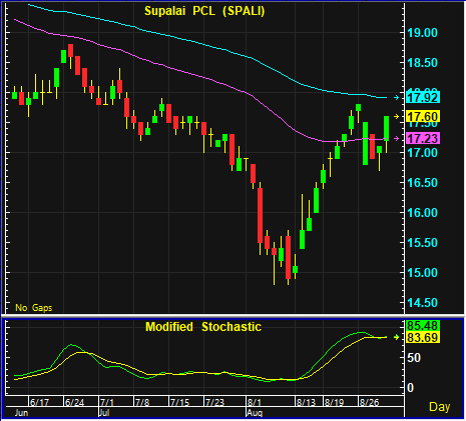Select the 7/1 date marker

107,402
